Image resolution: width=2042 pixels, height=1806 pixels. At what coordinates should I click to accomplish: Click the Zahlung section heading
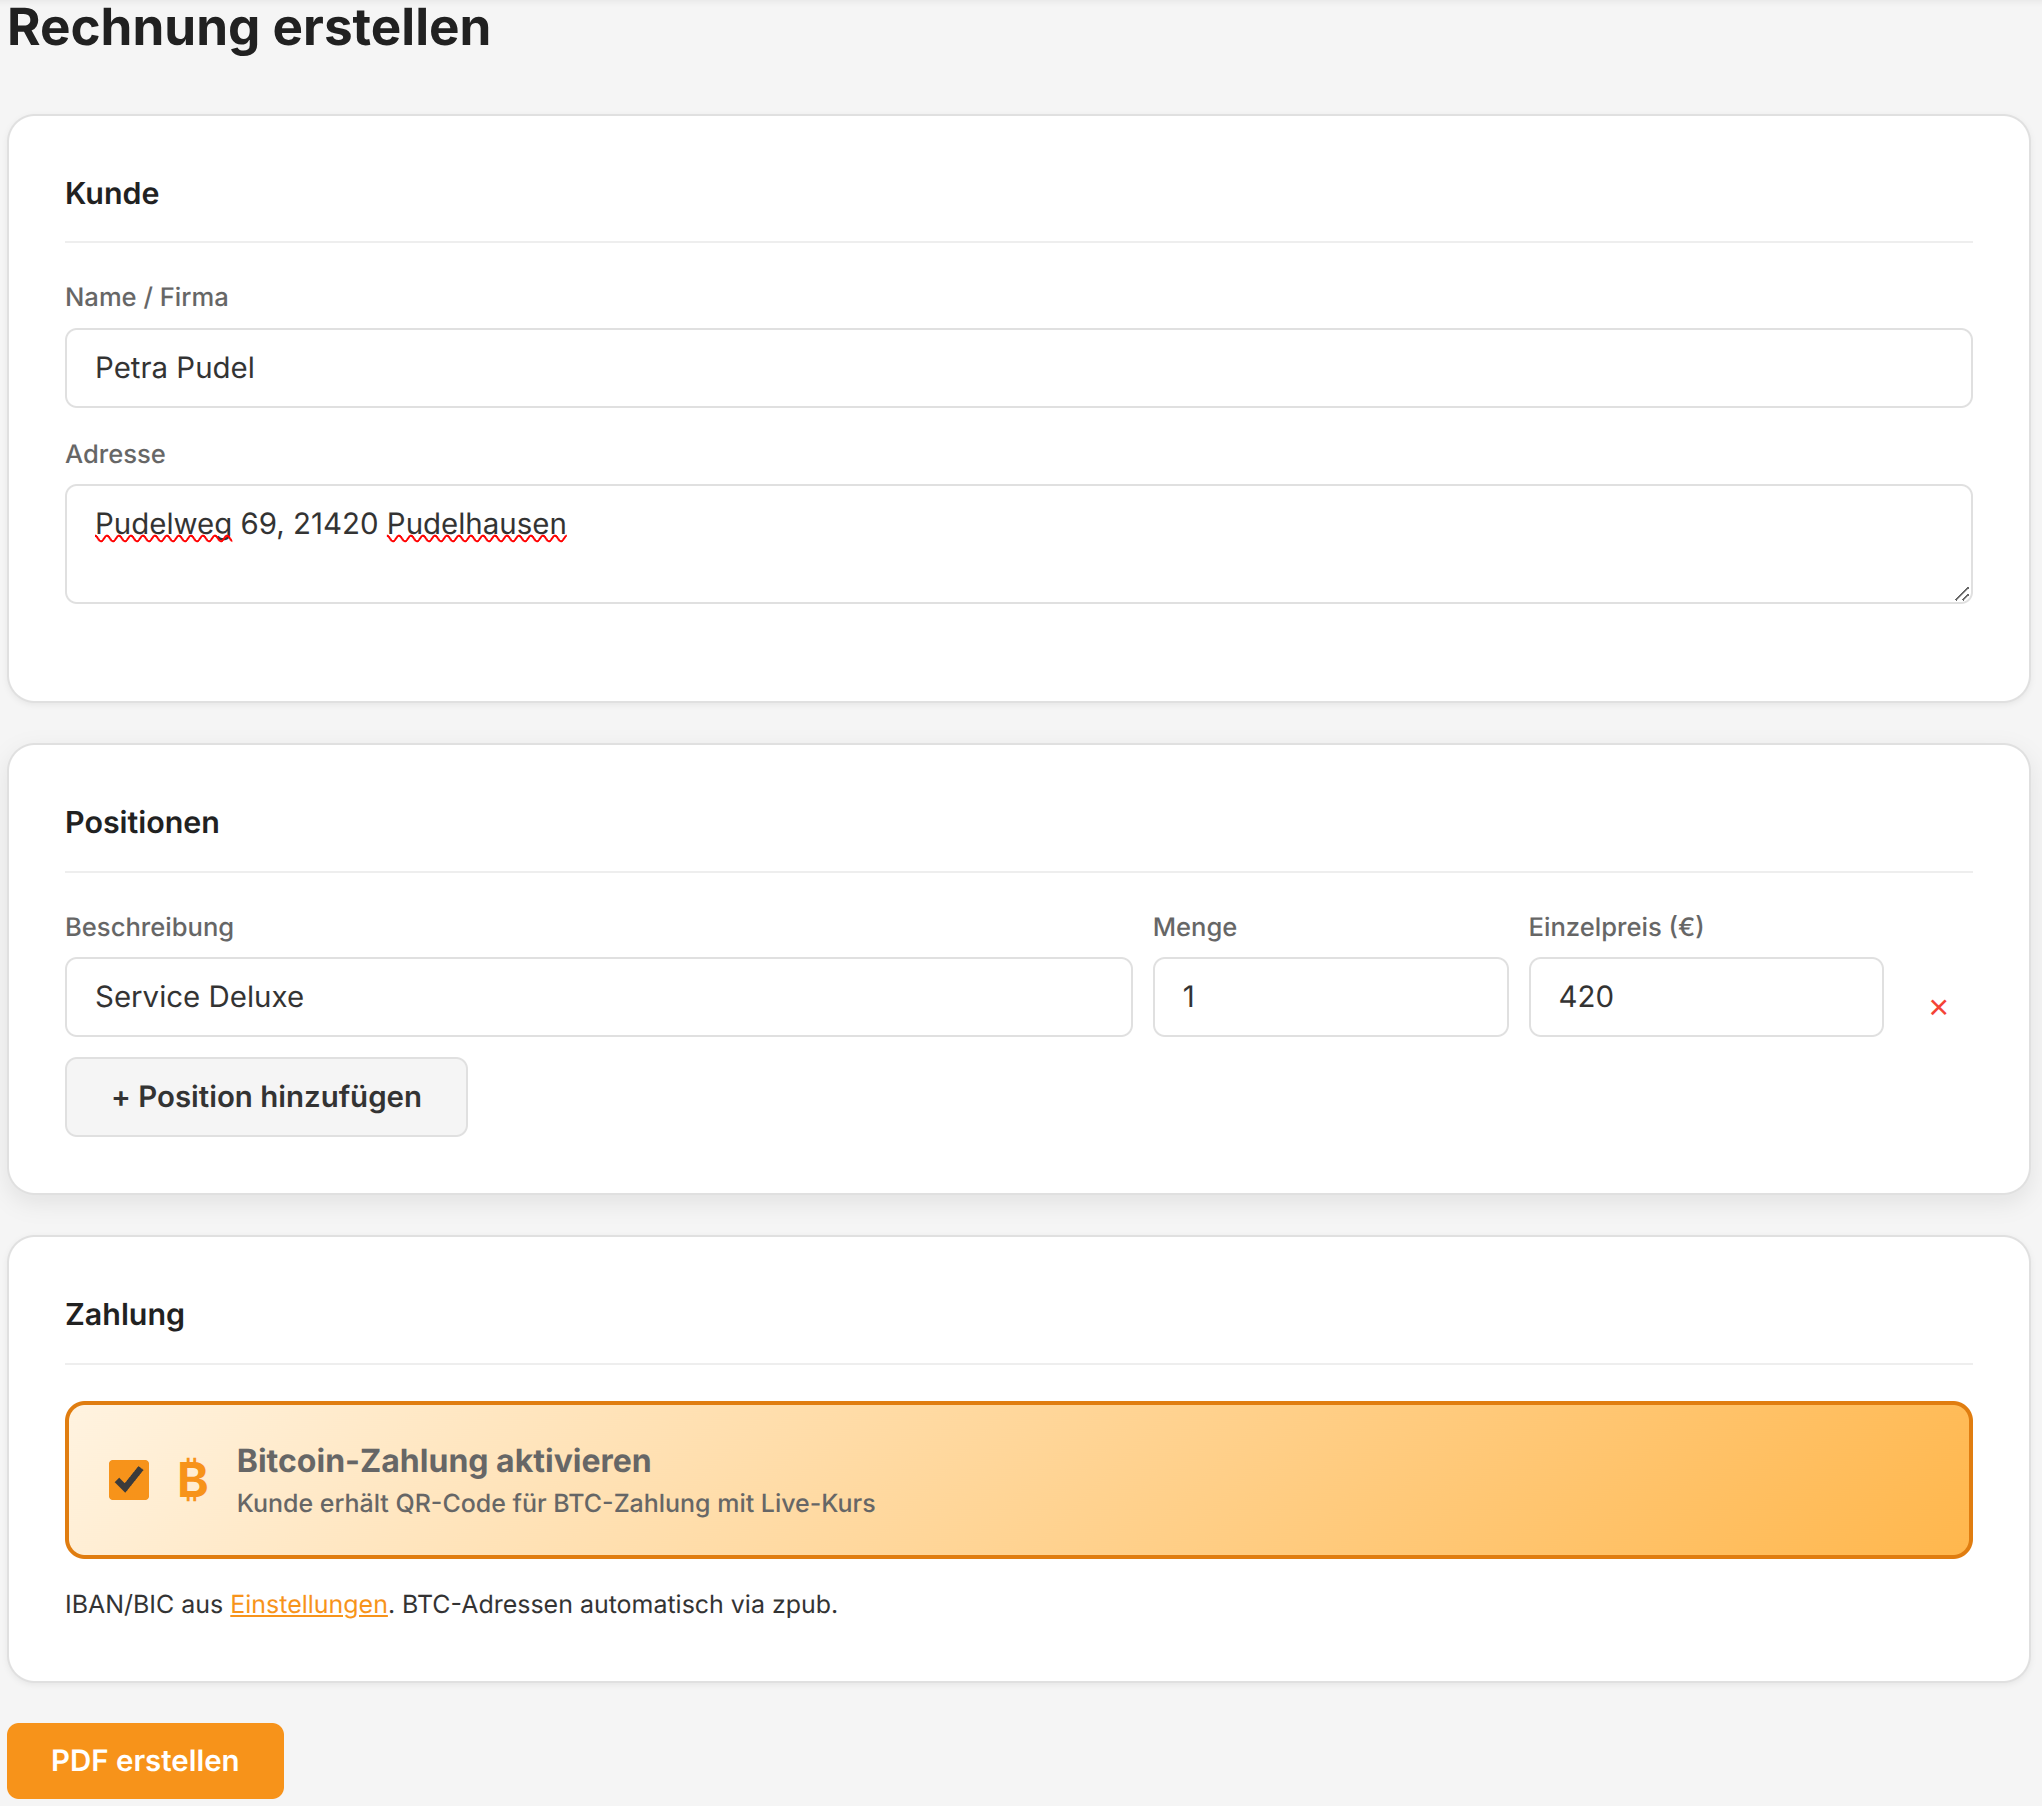coord(125,1314)
